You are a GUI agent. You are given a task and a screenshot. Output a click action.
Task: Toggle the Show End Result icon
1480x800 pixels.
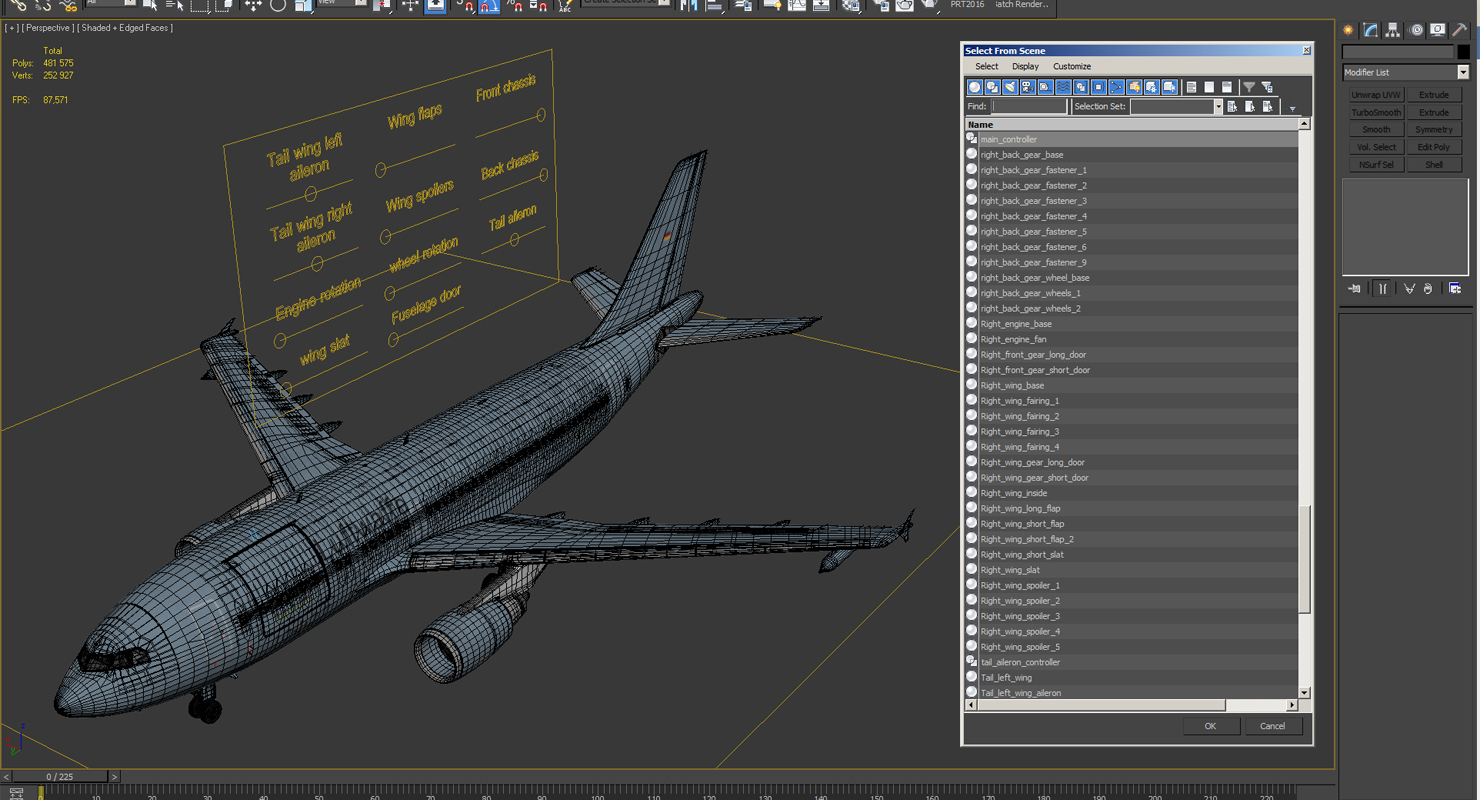coord(1383,289)
